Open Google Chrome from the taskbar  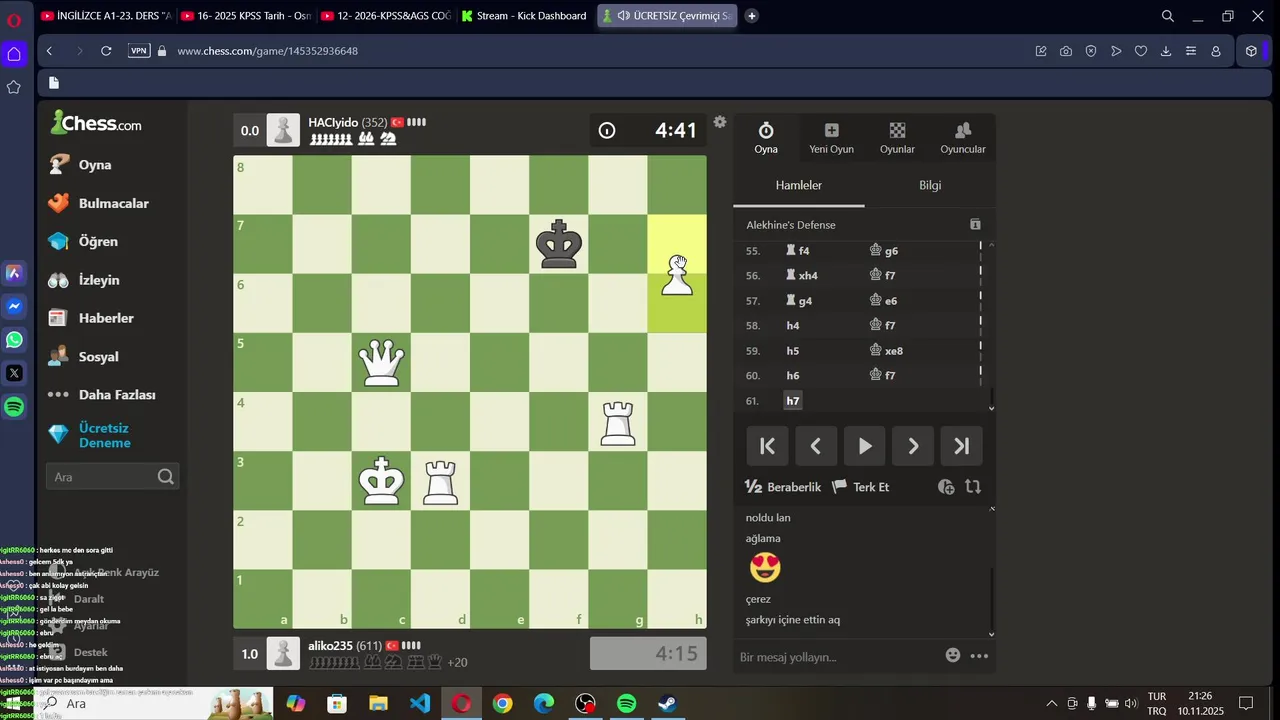[x=503, y=704]
